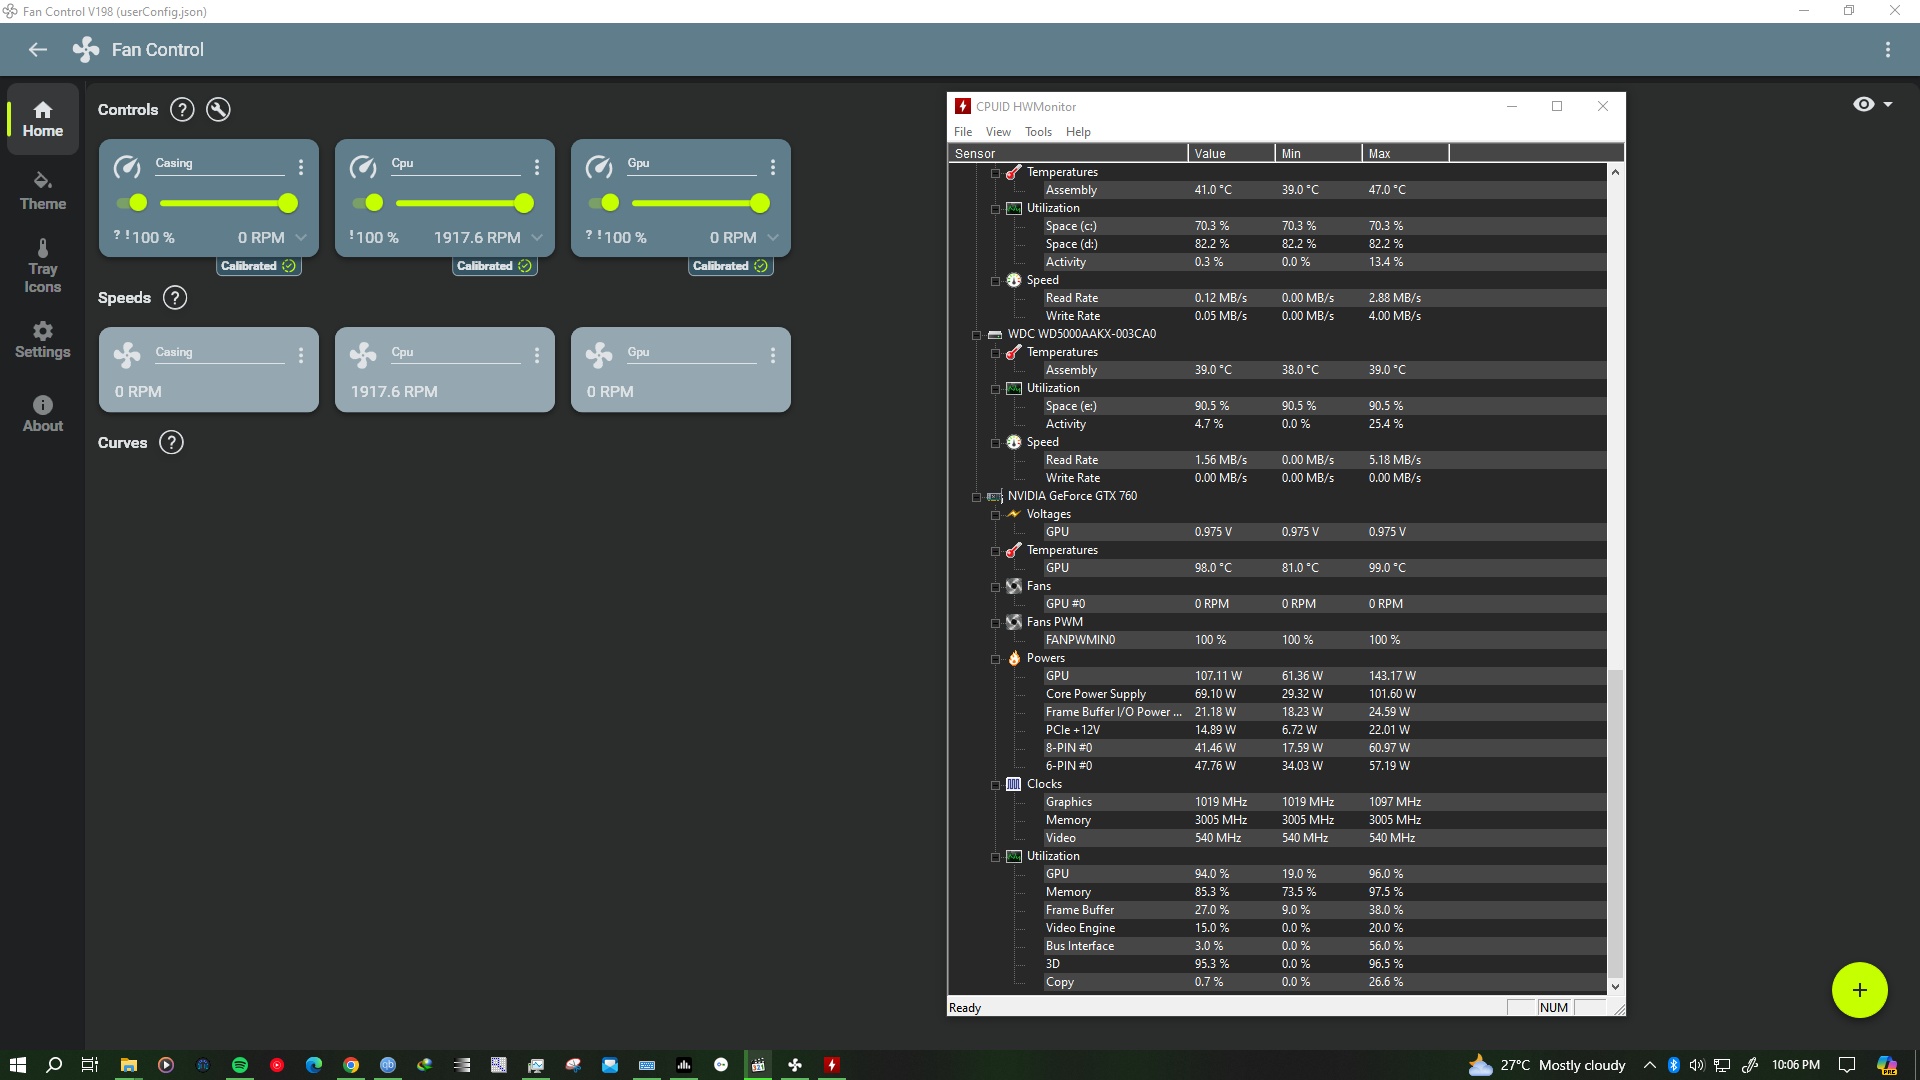Open File menu in HWMonitor

tap(963, 132)
